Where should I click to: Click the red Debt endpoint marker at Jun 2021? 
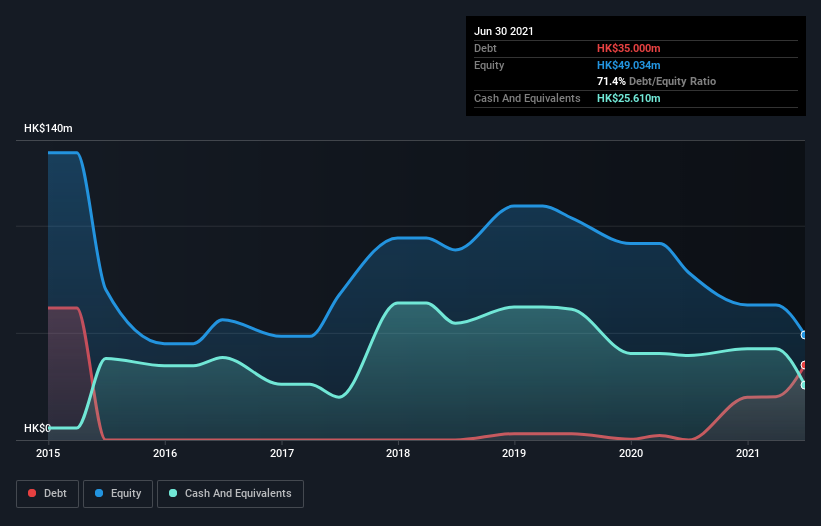tap(804, 365)
